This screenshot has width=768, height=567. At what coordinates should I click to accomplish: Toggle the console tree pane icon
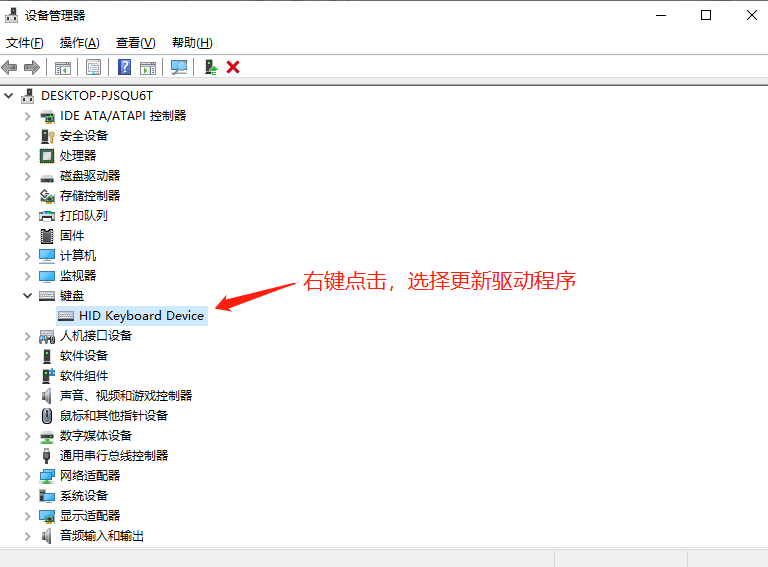(x=63, y=68)
